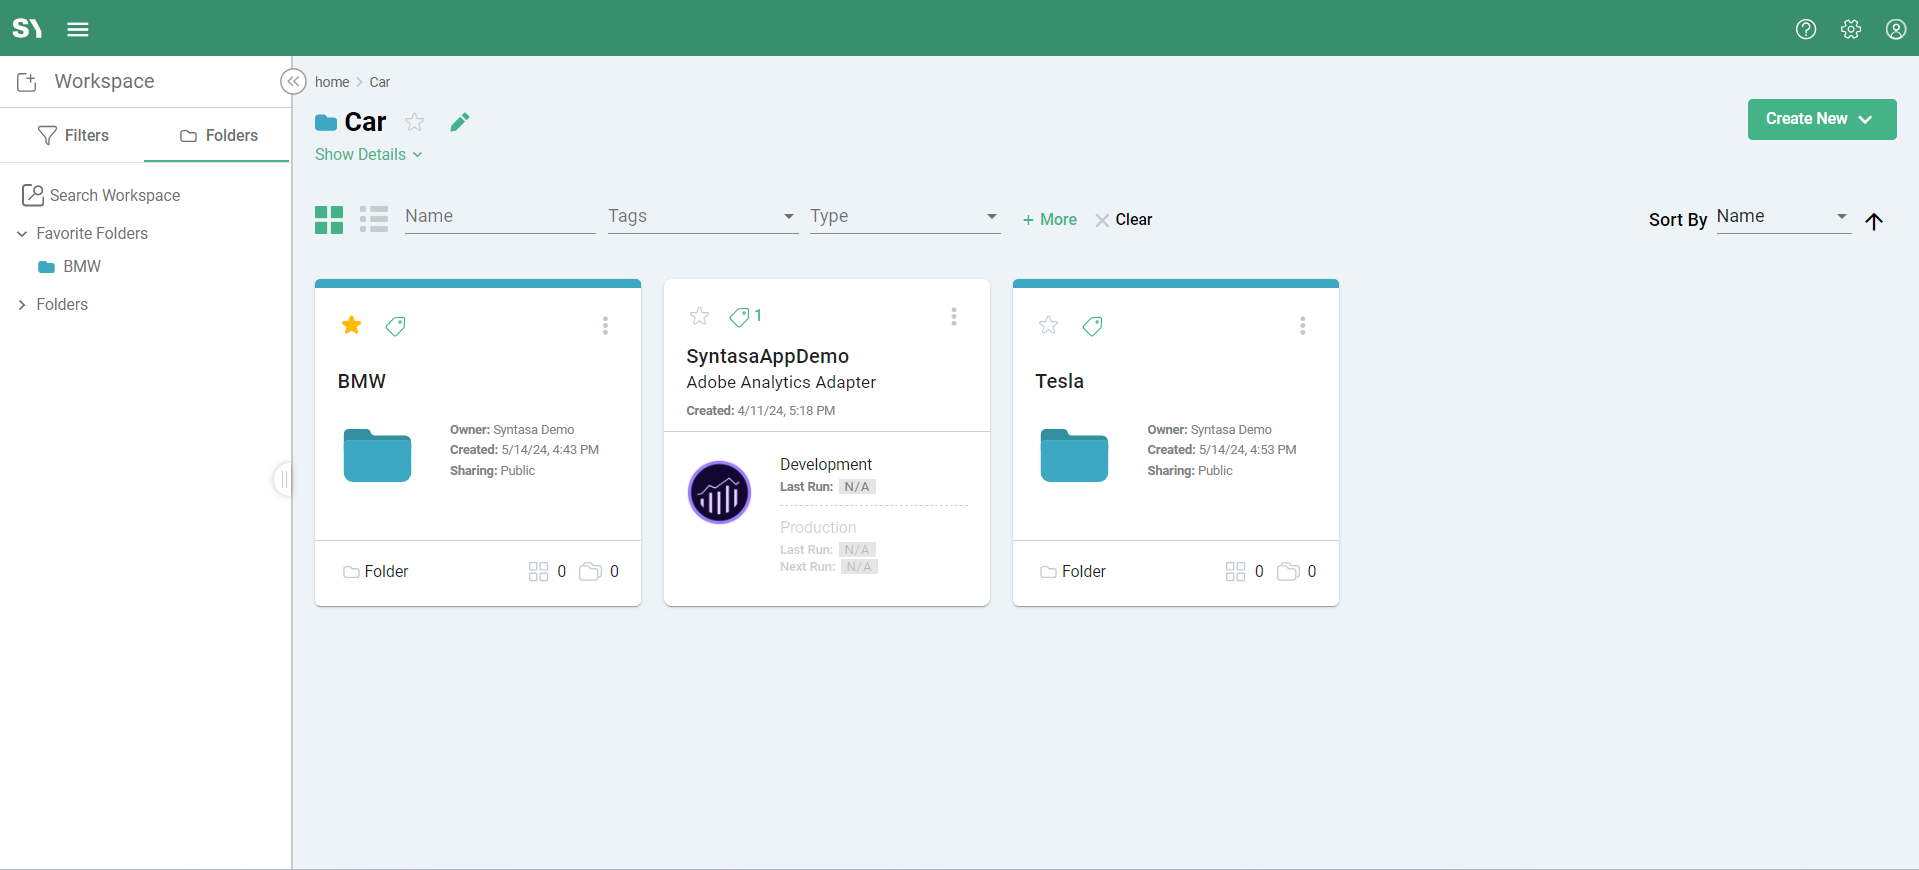Click the Create New button
Viewport: 1919px width, 870px height.
[x=1821, y=119]
